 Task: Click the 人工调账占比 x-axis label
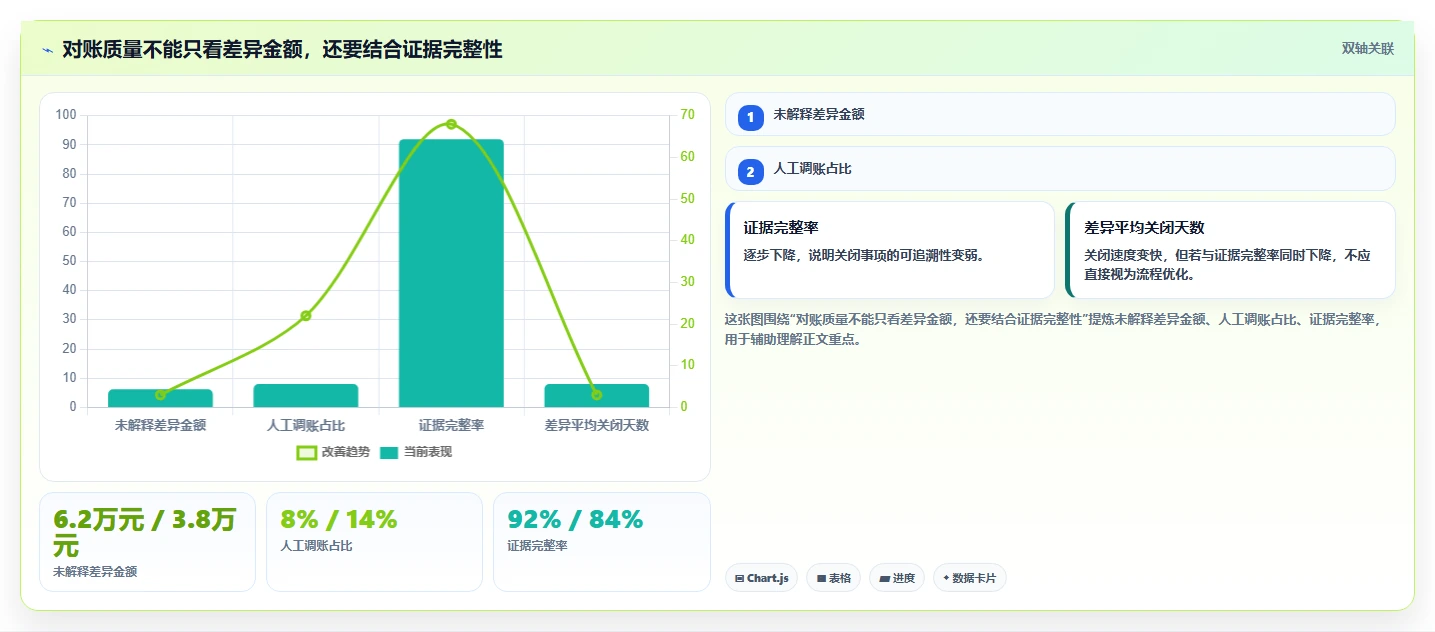306,425
